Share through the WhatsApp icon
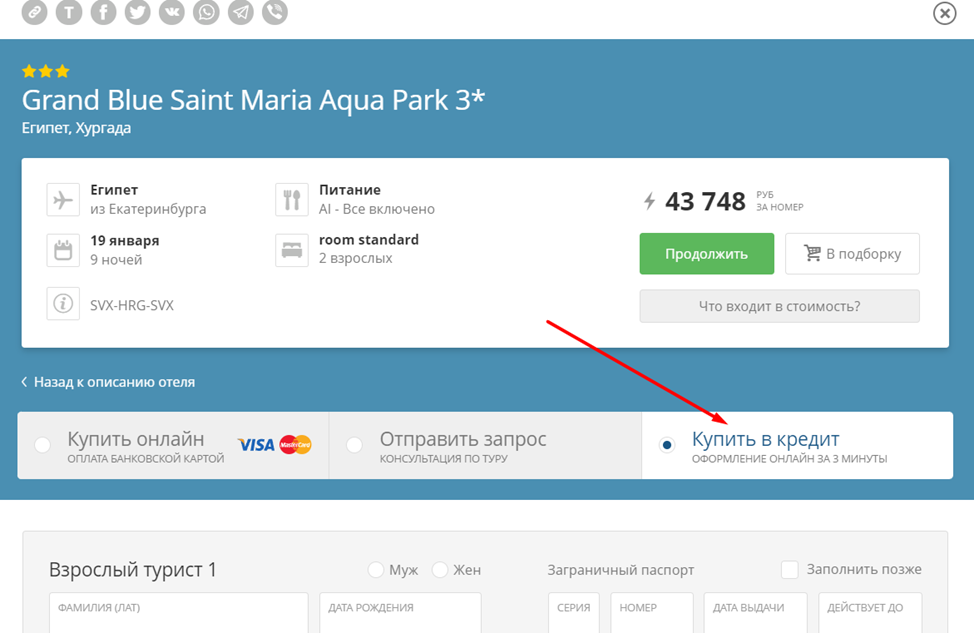 pyautogui.click(x=206, y=12)
